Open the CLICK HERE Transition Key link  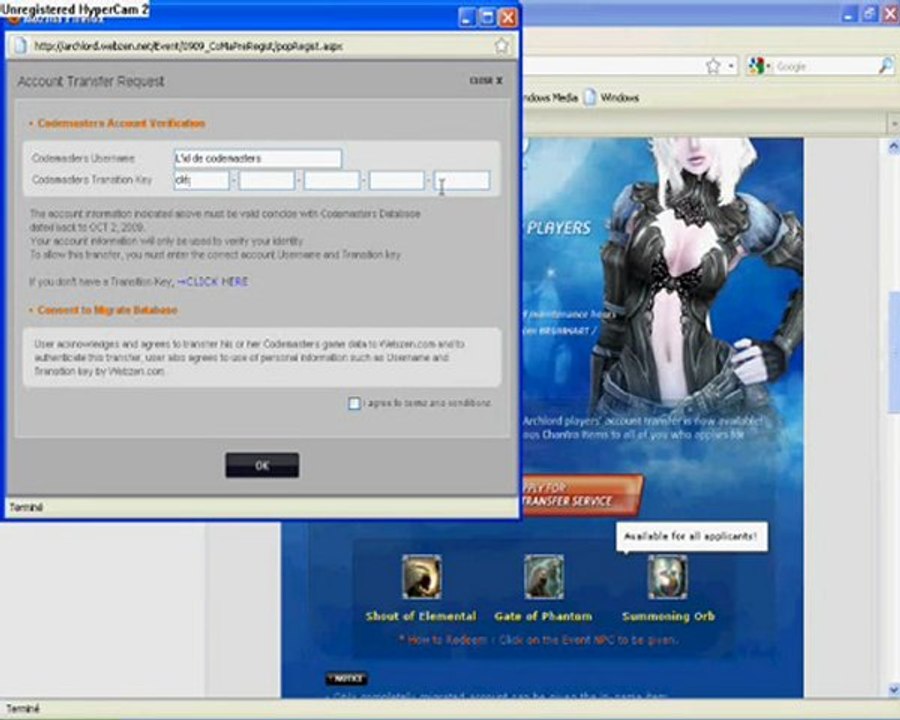[213, 282]
